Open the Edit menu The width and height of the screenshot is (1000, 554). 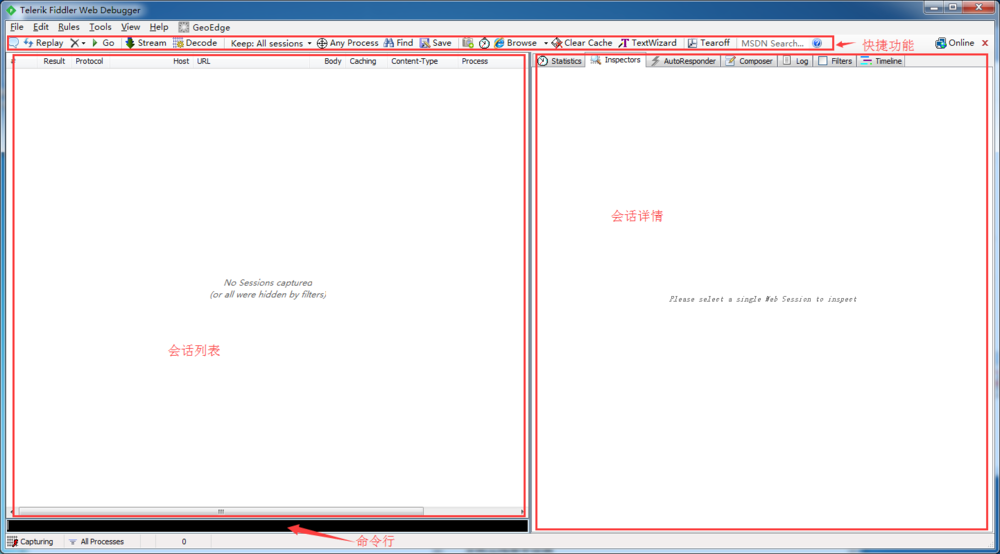[41, 27]
